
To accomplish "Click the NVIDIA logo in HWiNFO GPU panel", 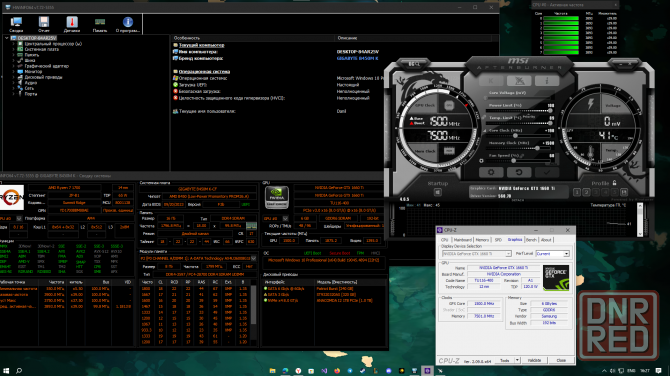I will point(276,197).
